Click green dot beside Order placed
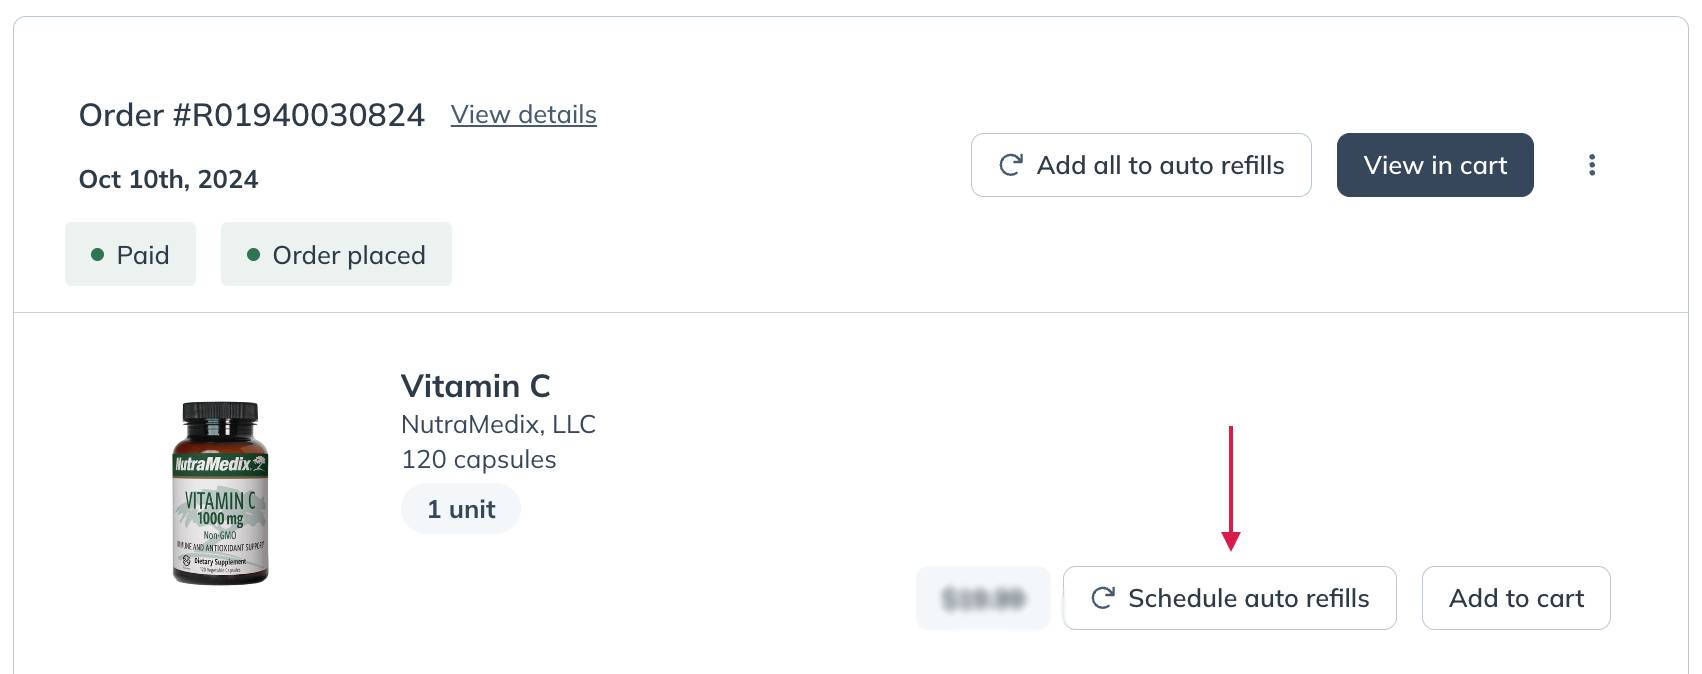Viewport: 1702px width, 674px height. (253, 255)
